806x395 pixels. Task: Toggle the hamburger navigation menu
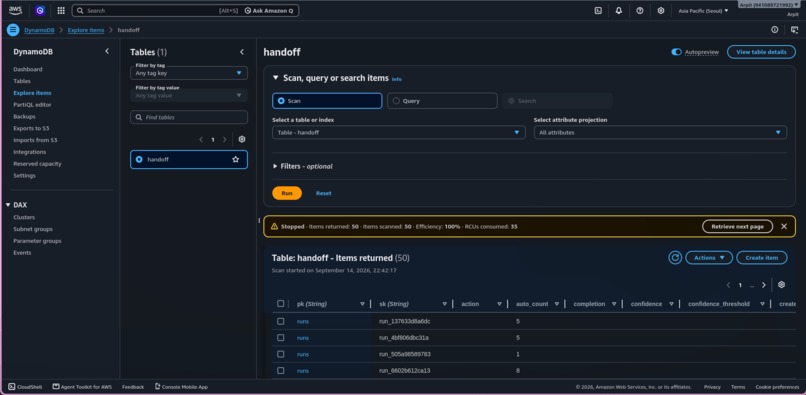13,30
